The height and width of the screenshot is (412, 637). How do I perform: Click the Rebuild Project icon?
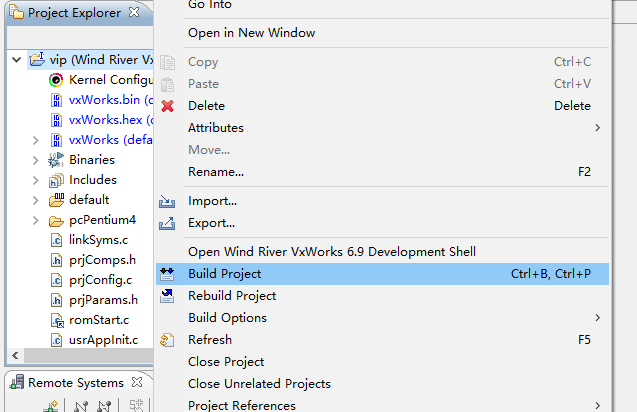pos(167,296)
